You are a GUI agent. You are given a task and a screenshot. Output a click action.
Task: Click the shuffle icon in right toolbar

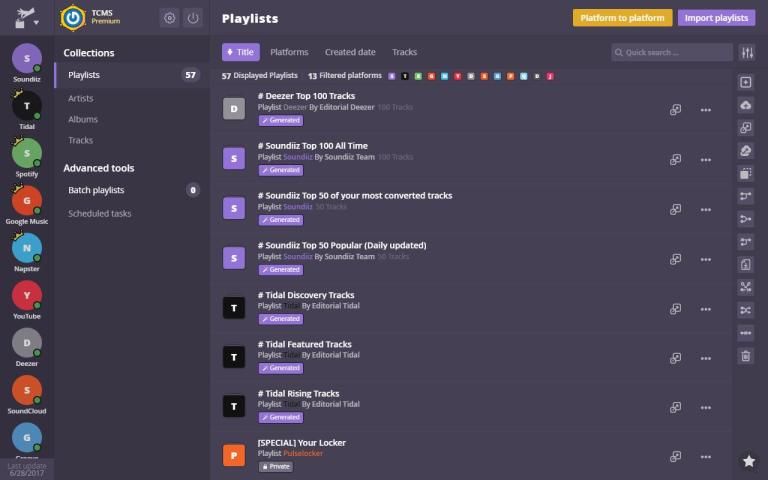[746, 287]
